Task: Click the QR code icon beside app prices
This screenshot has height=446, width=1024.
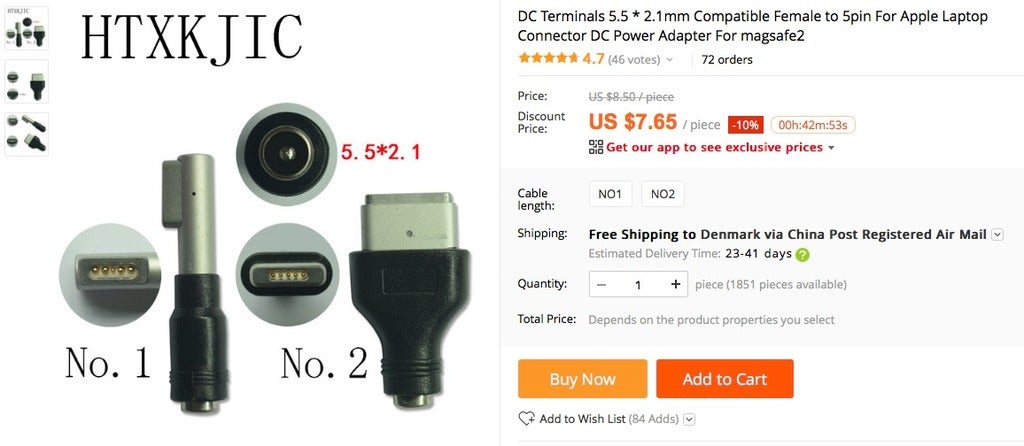Action: 596,147
